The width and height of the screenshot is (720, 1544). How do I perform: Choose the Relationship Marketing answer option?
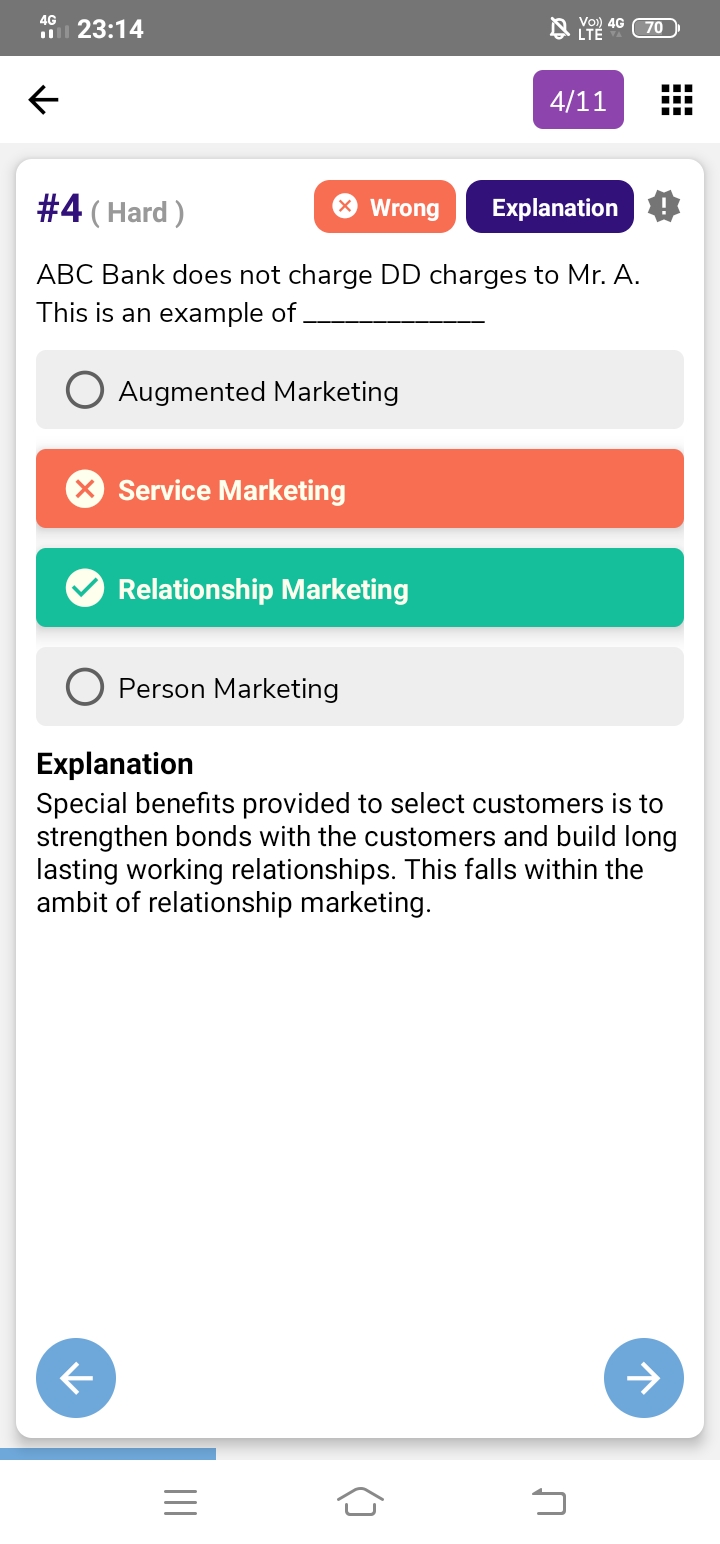point(360,588)
